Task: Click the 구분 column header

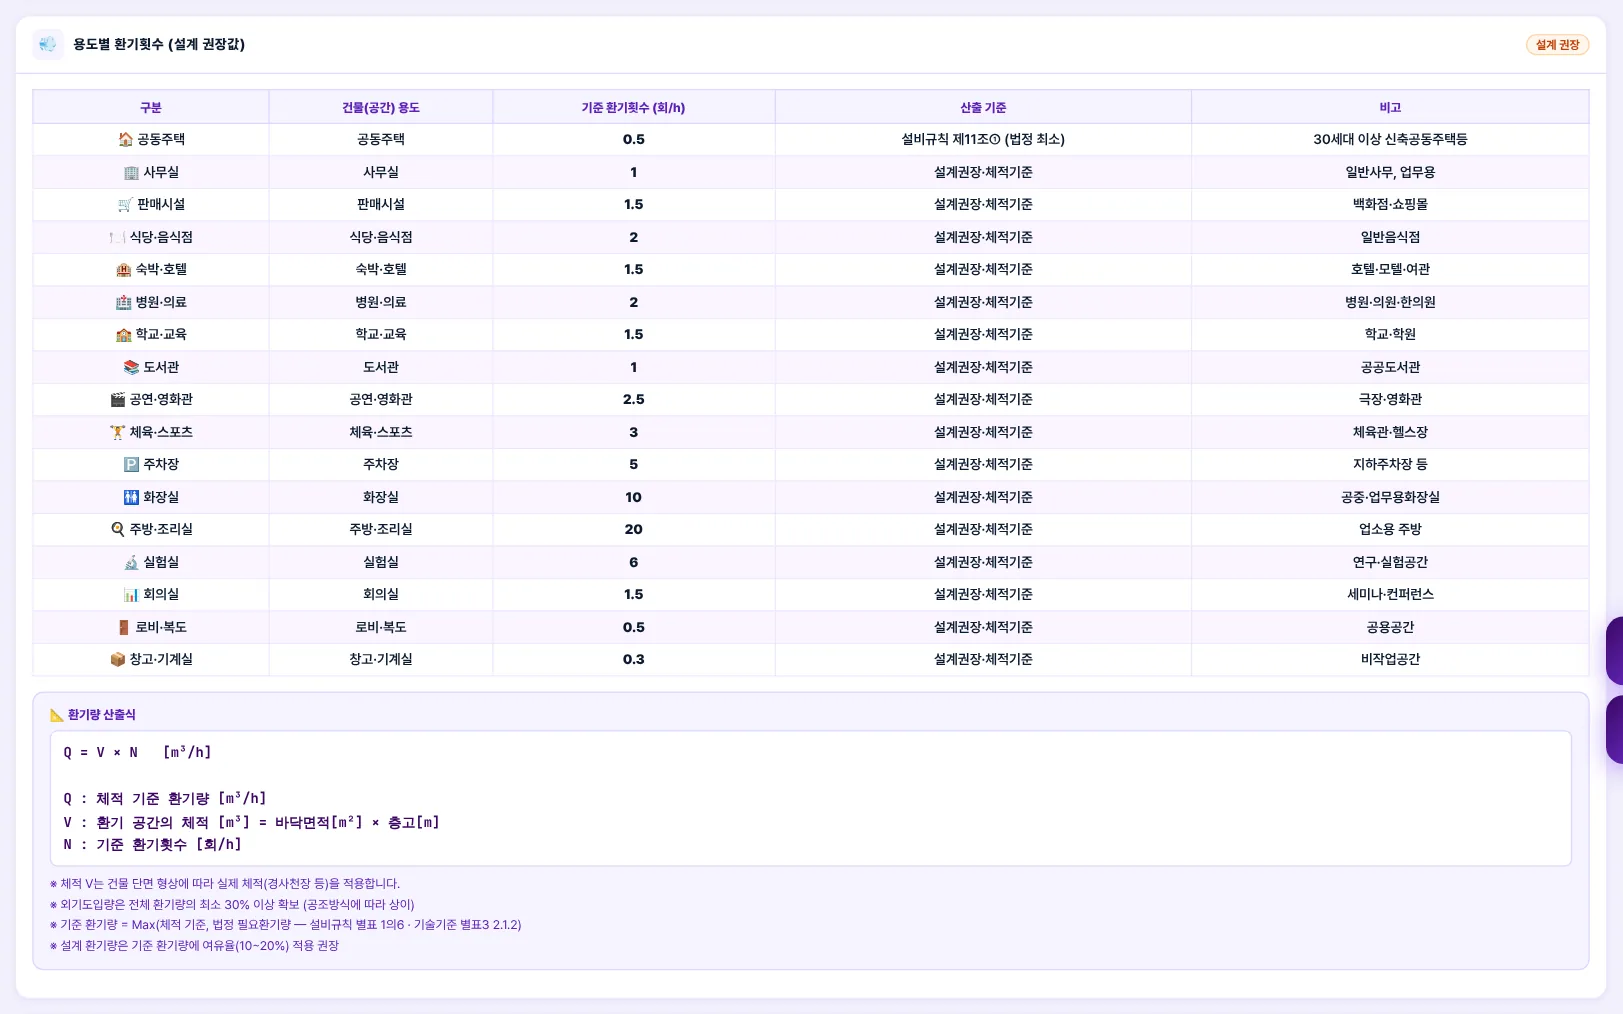Action: pyautogui.click(x=151, y=107)
